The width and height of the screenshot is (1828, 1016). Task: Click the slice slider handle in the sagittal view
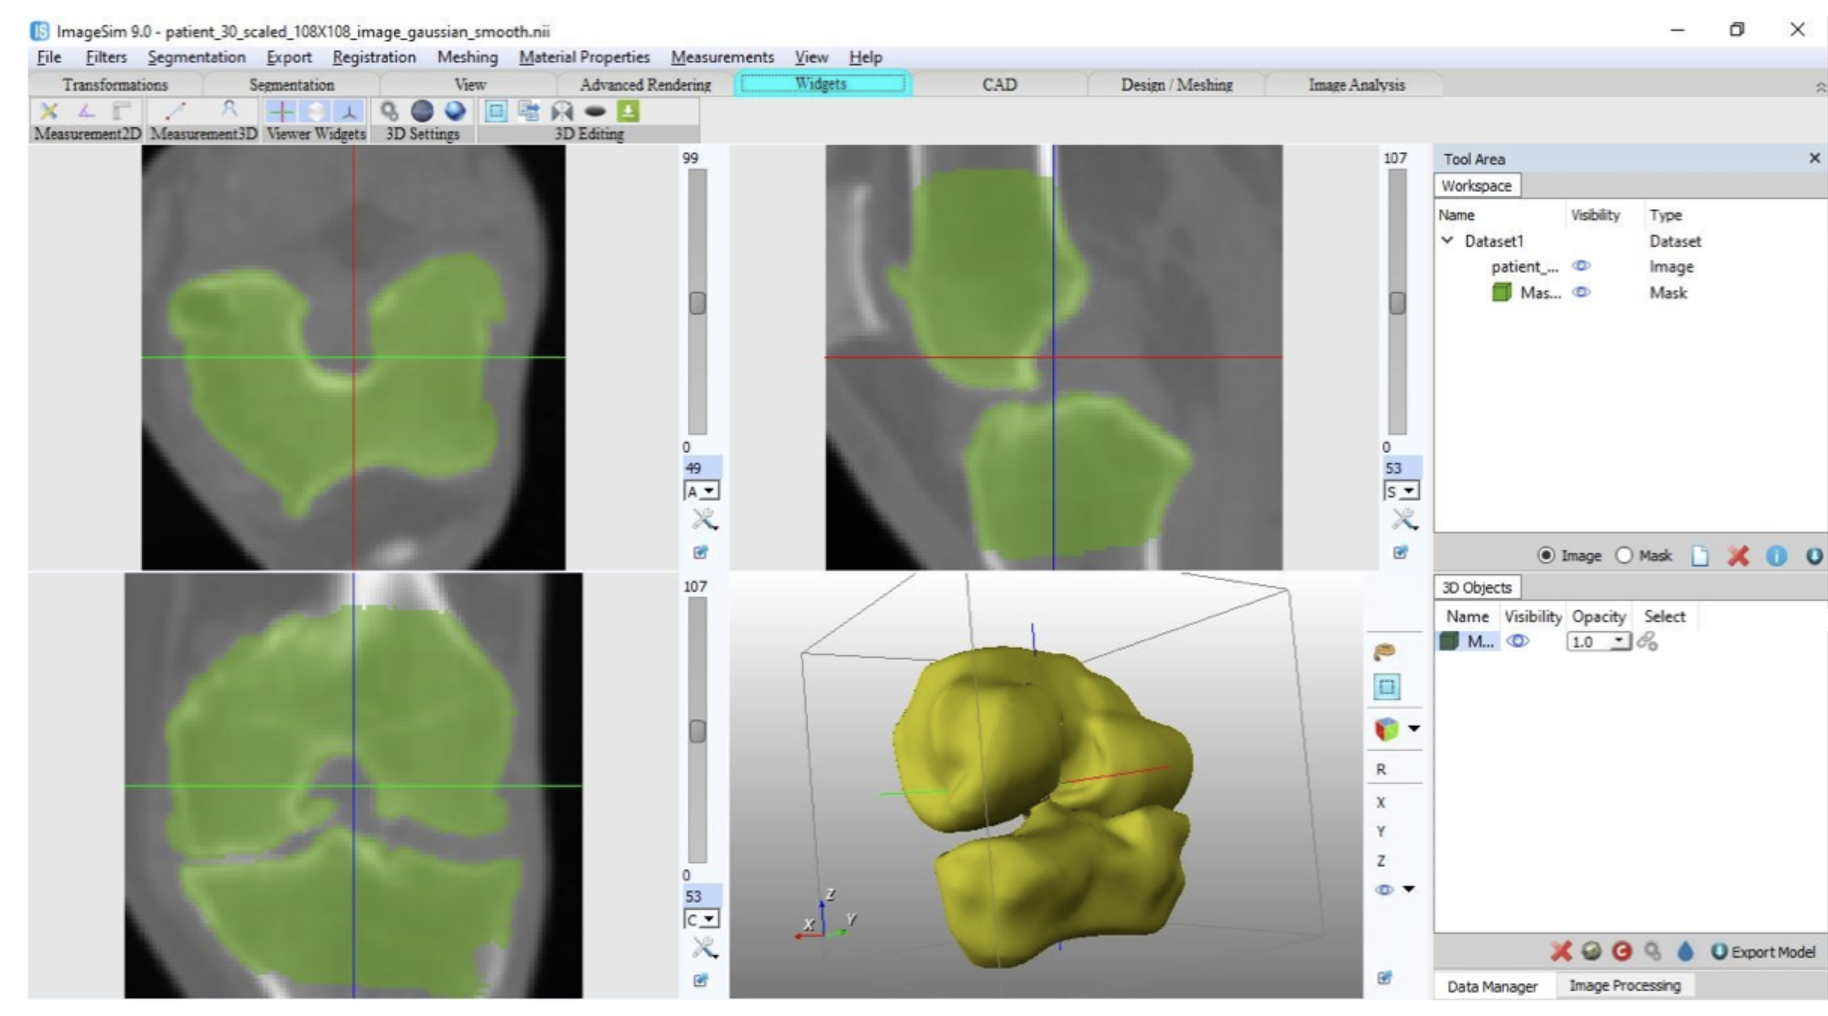(x=1397, y=302)
